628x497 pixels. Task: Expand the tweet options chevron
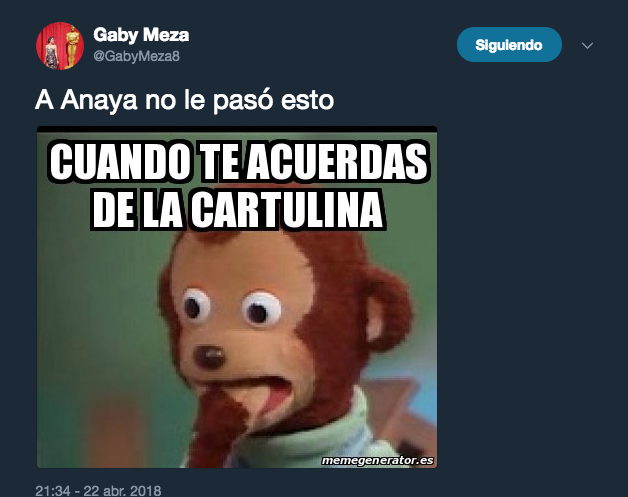[587, 45]
